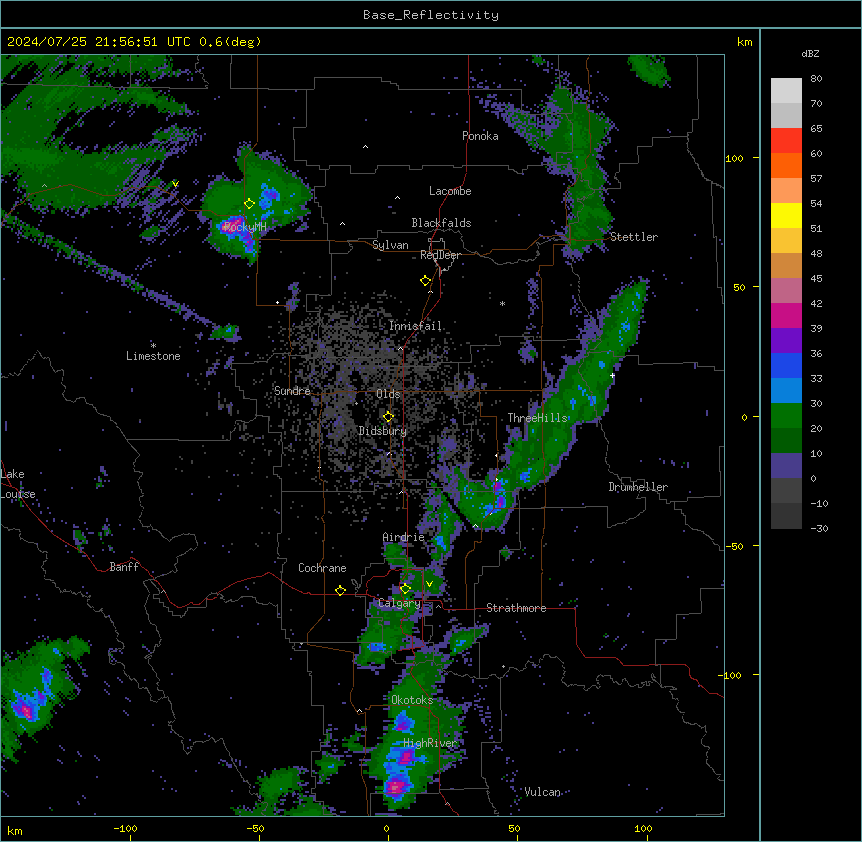
Task: Pick the purple swatch below magenta
Action: 786,341
